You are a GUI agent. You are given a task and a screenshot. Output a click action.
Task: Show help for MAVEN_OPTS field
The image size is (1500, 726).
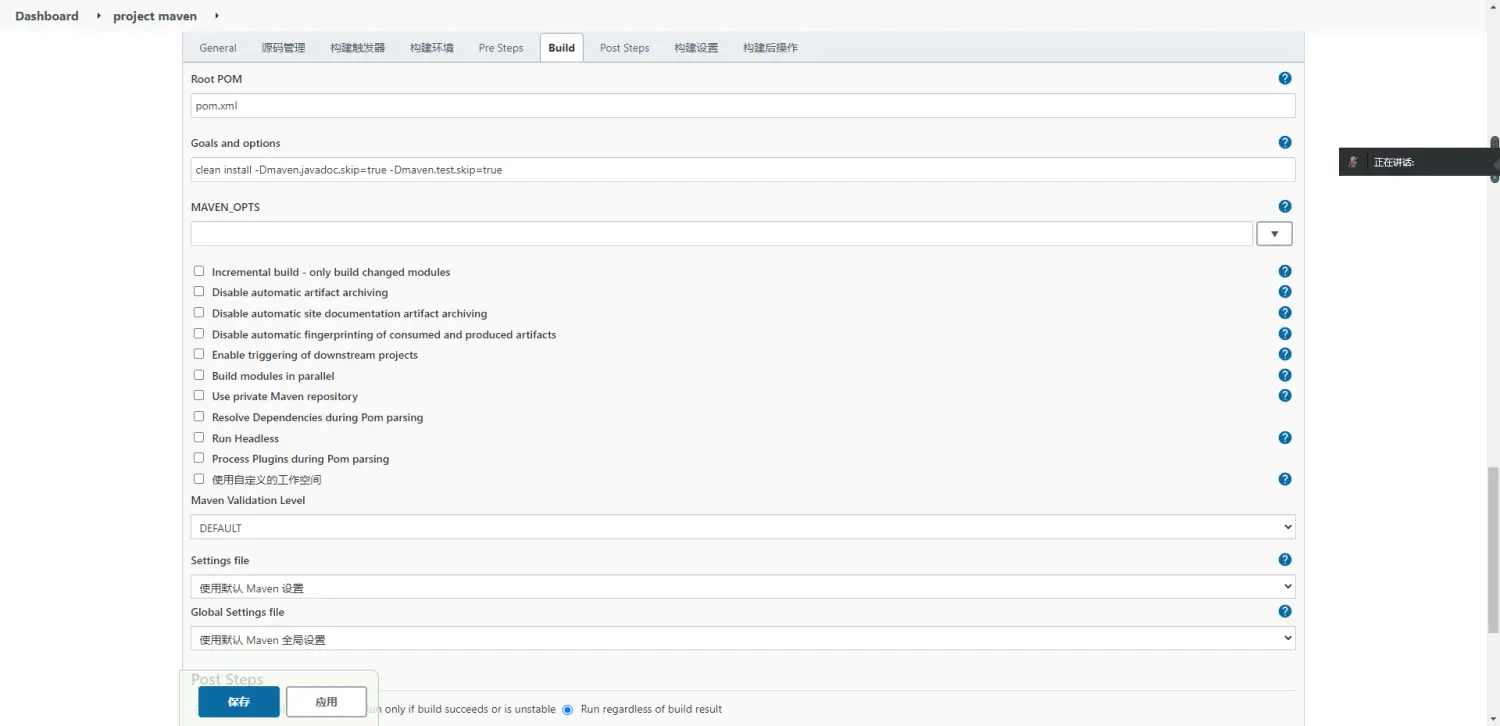tap(1285, 207)
